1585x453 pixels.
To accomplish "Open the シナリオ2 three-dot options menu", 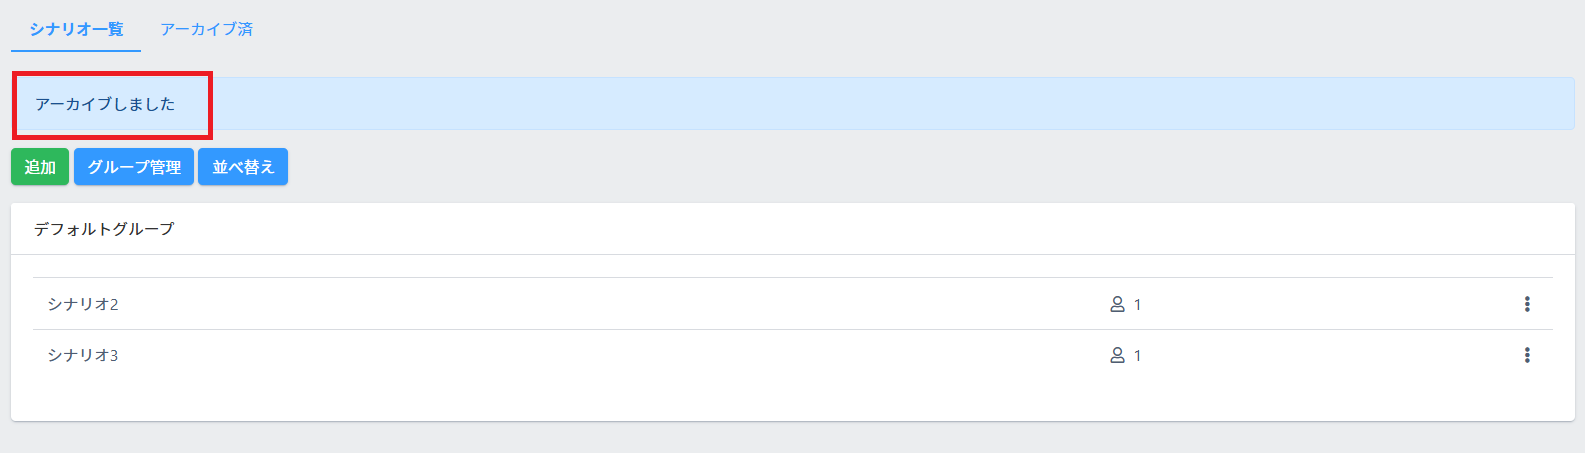I will [x=1526, y=304].
